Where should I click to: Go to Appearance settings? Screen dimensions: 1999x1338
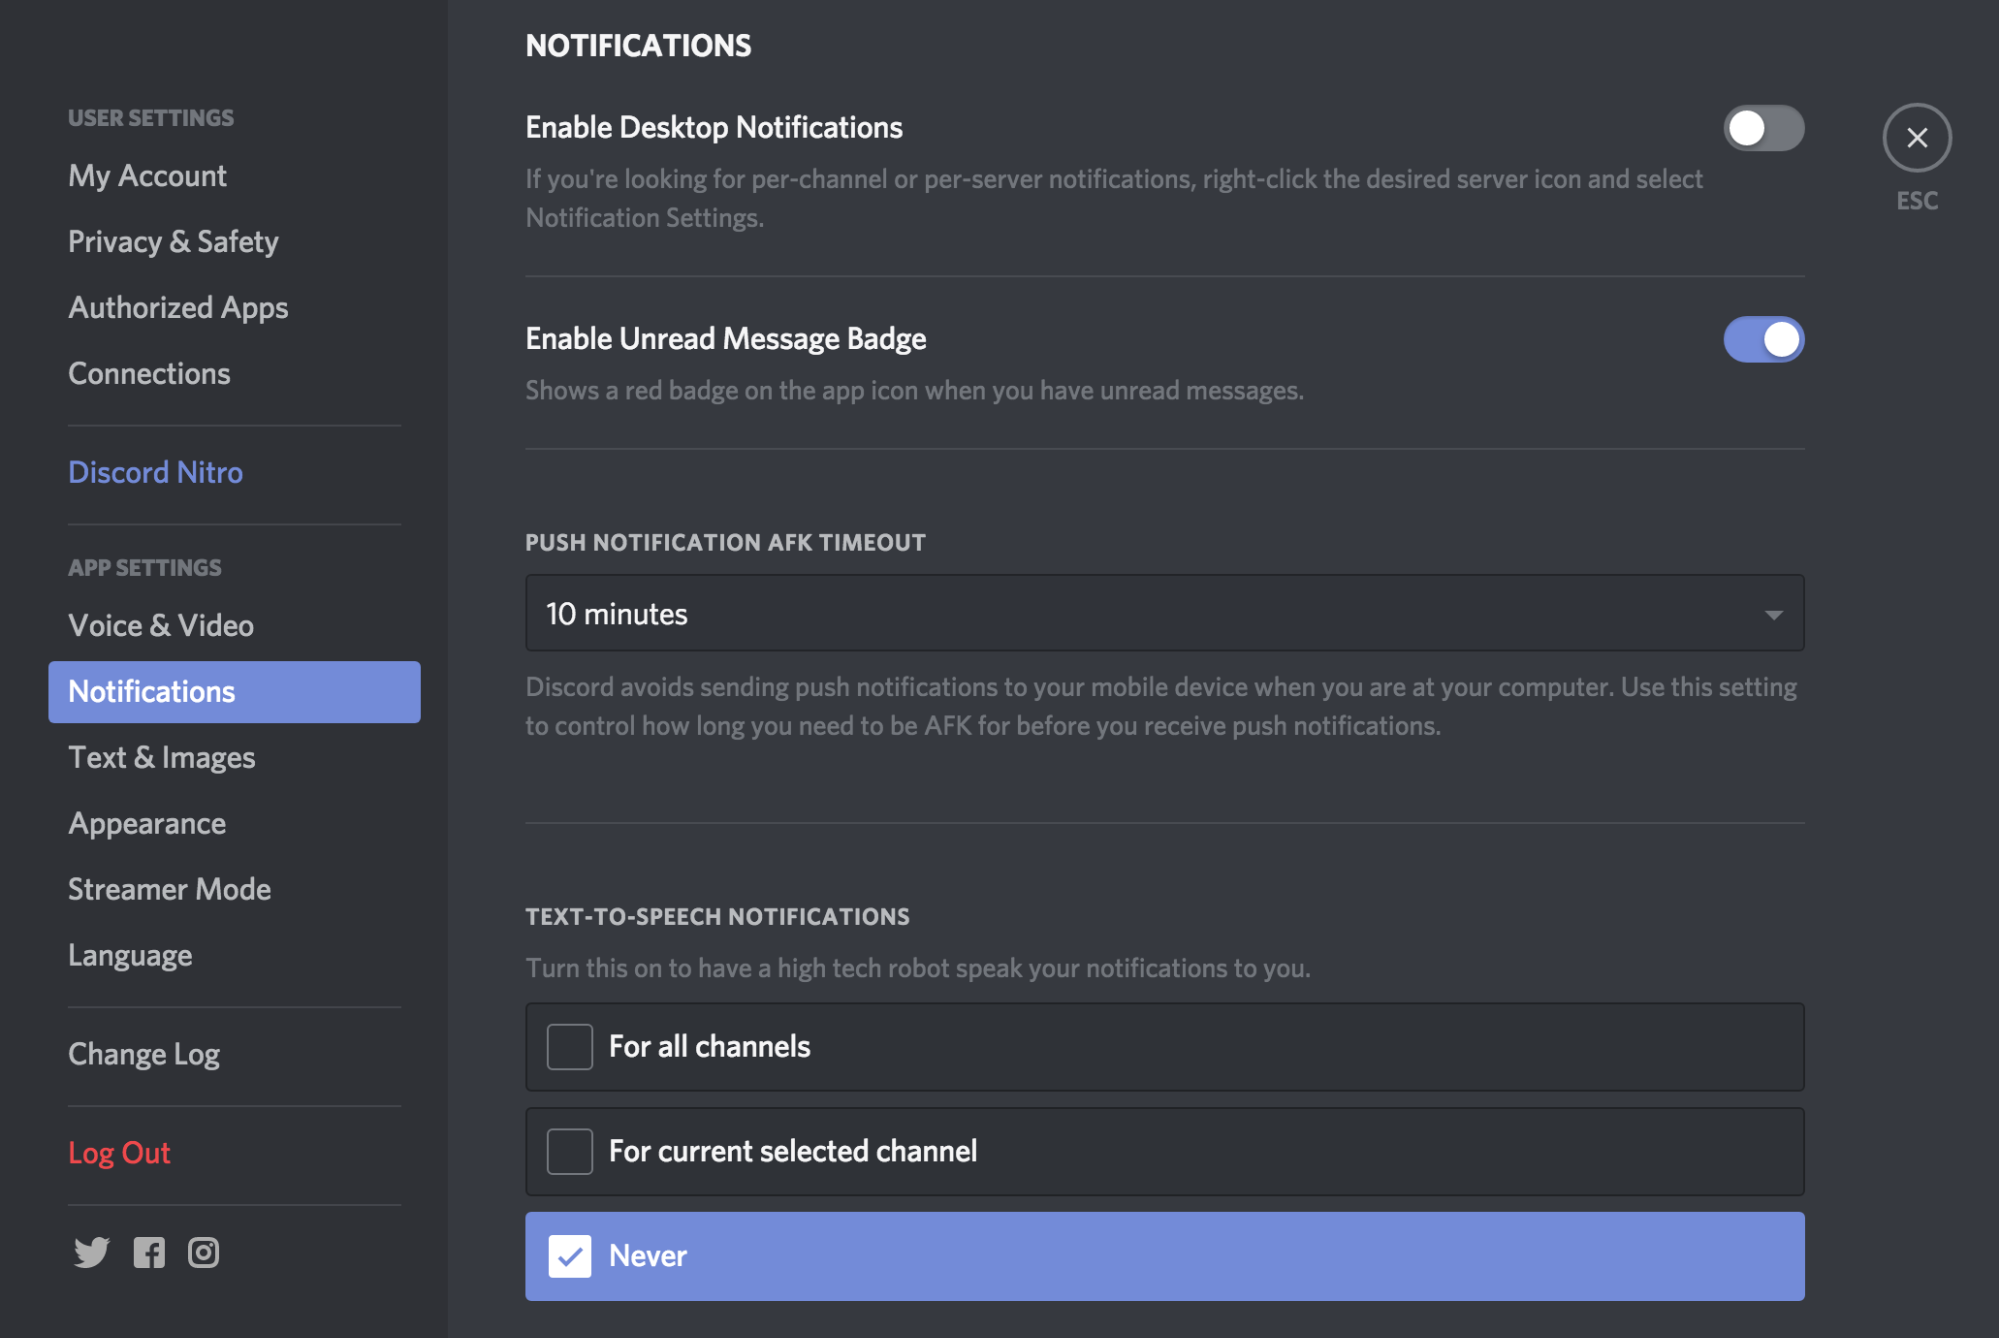146,823
